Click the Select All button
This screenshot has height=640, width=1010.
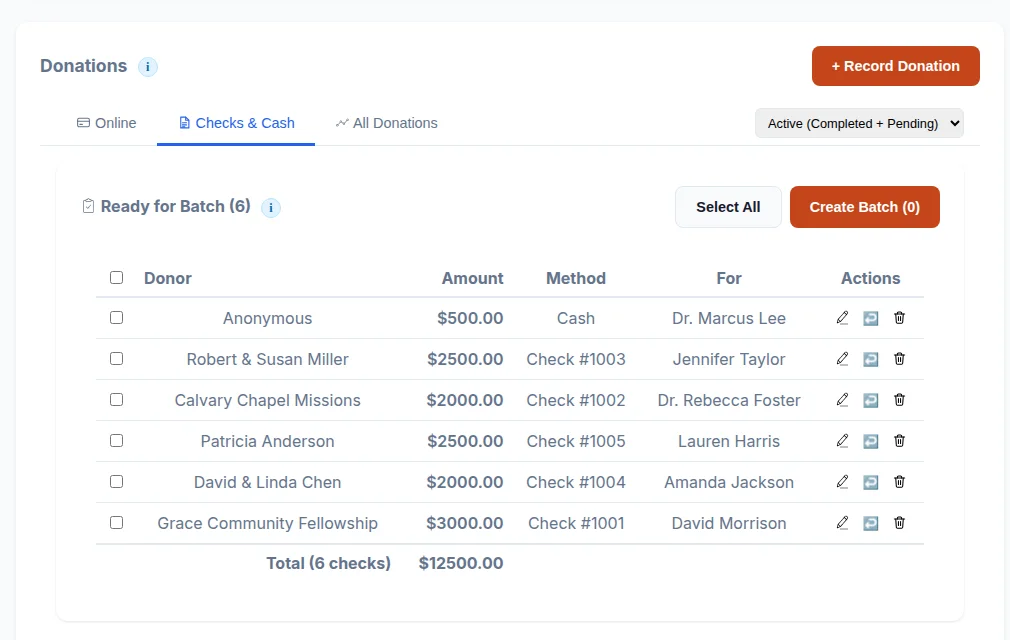728,207
